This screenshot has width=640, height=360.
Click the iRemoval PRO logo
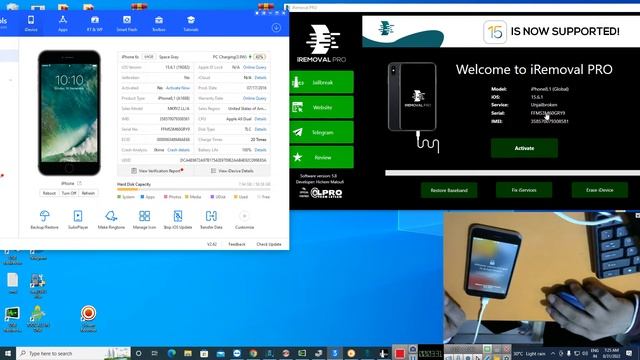pyautogui.click(x=322, y=43)
